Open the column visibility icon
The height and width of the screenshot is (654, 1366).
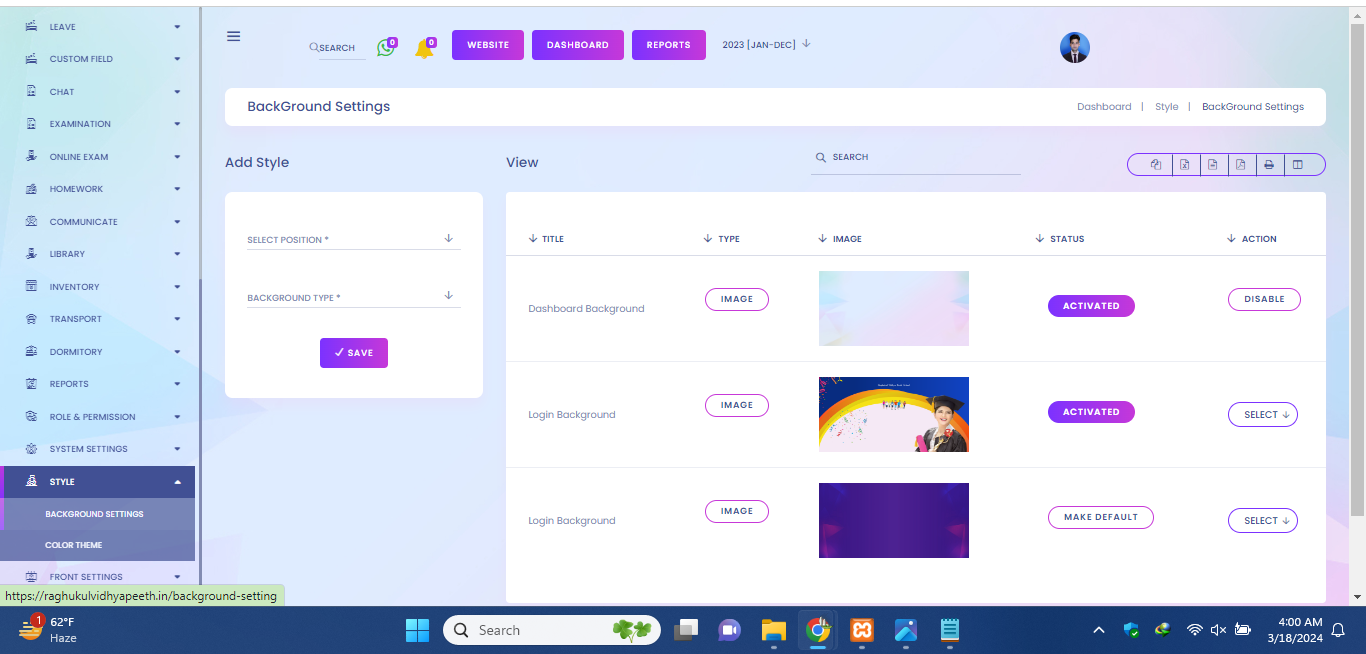coord(1298,165)
